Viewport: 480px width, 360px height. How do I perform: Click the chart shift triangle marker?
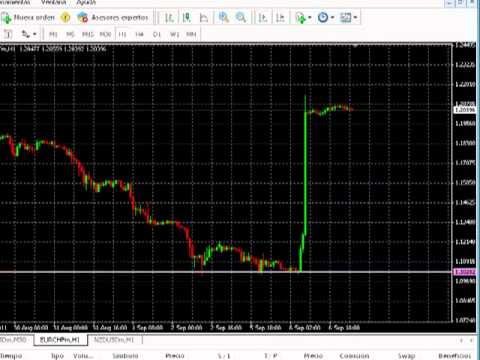[x=355, y=45]
